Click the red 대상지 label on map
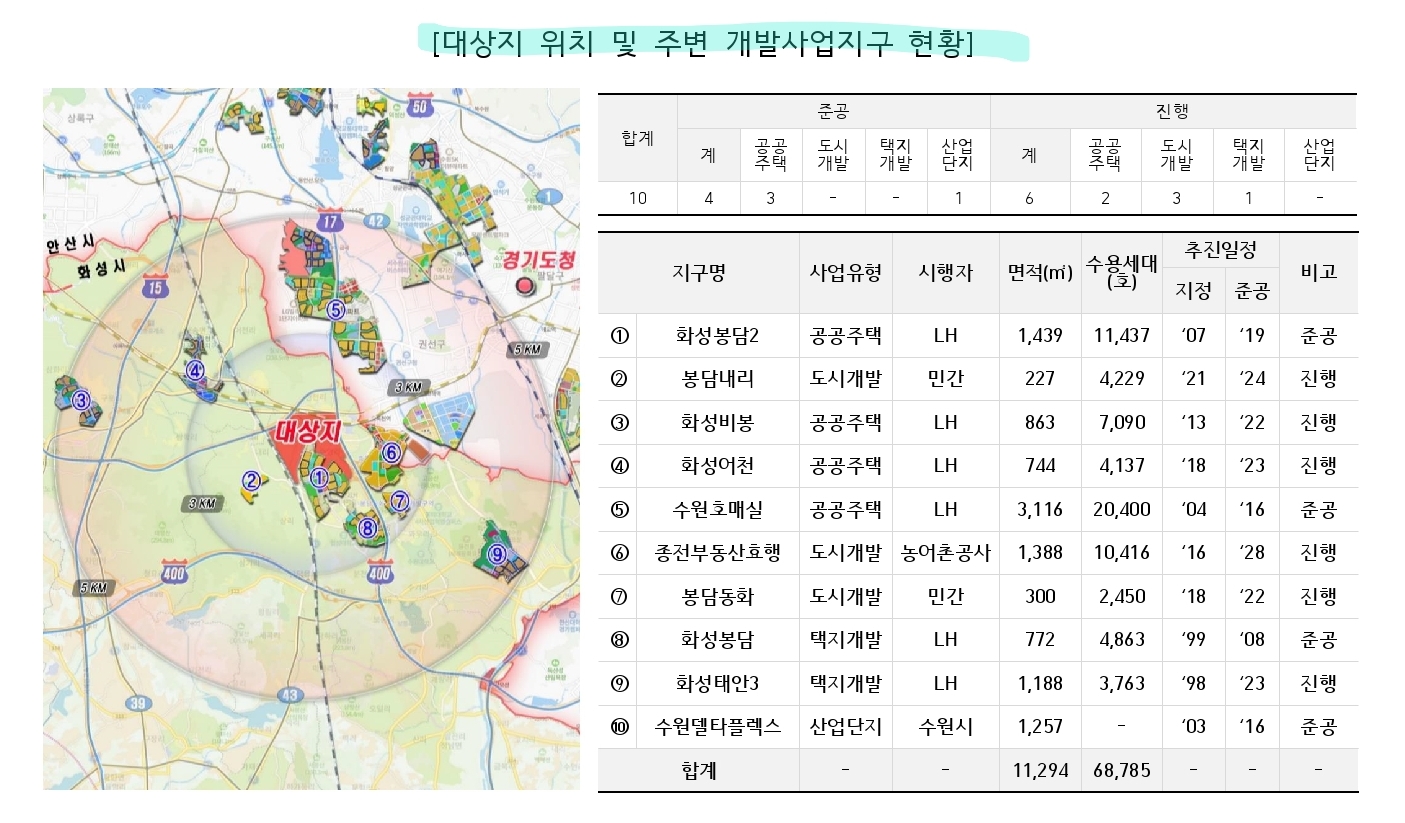 308,431
